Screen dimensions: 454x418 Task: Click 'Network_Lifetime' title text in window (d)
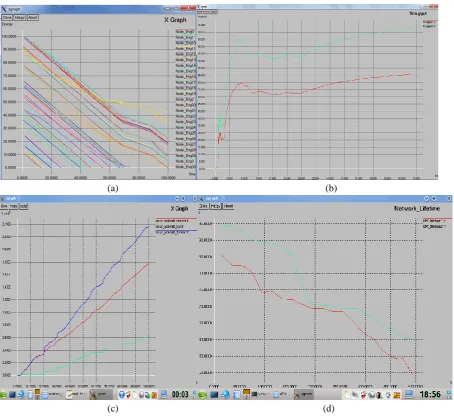[x=417, y=208]
